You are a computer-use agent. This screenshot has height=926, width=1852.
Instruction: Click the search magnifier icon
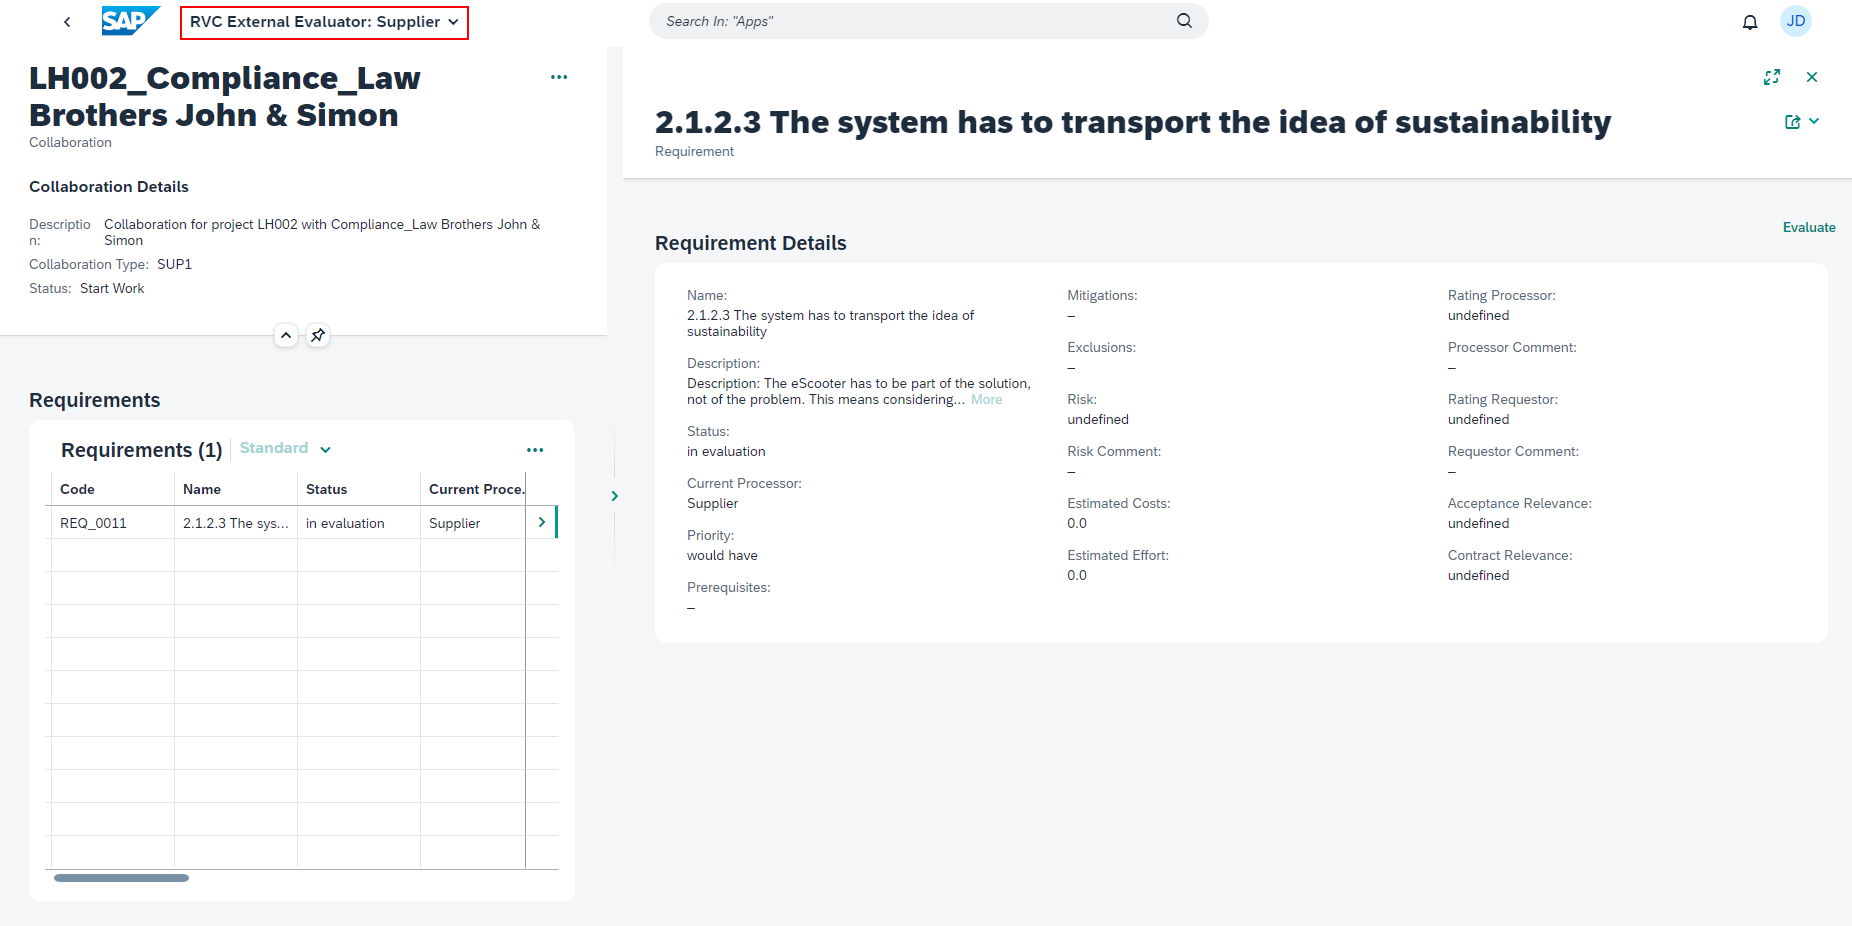(1184, 21)
